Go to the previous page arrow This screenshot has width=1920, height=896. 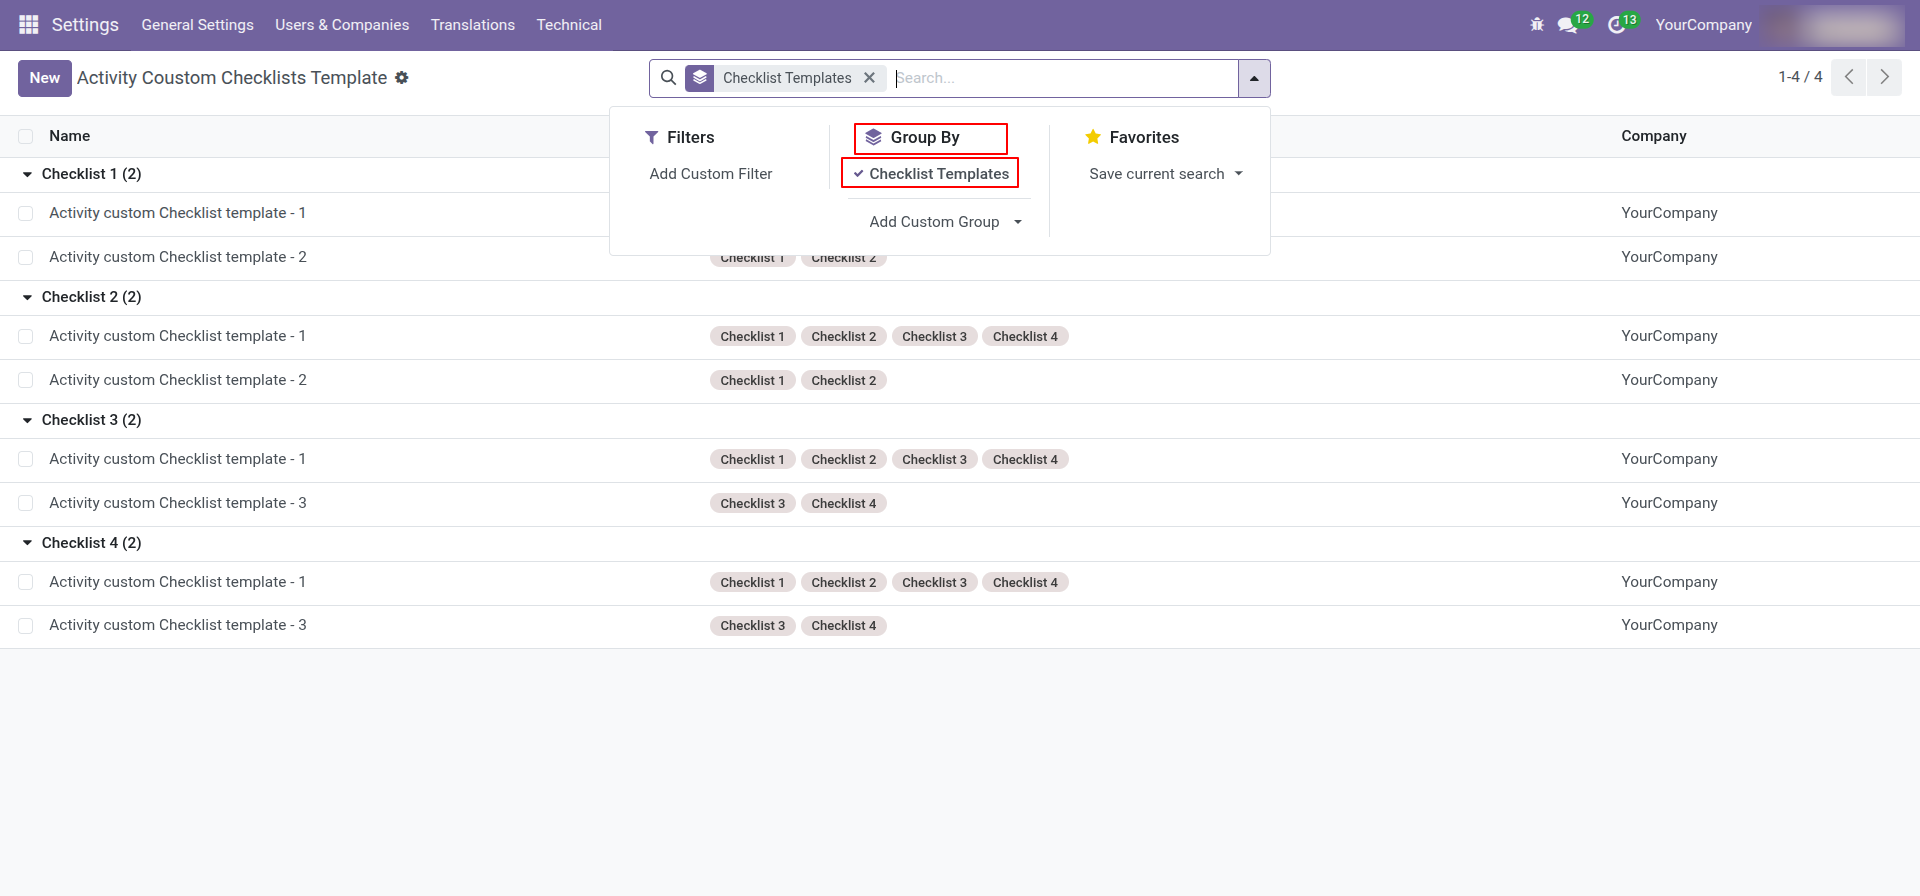click(1849, 77)
